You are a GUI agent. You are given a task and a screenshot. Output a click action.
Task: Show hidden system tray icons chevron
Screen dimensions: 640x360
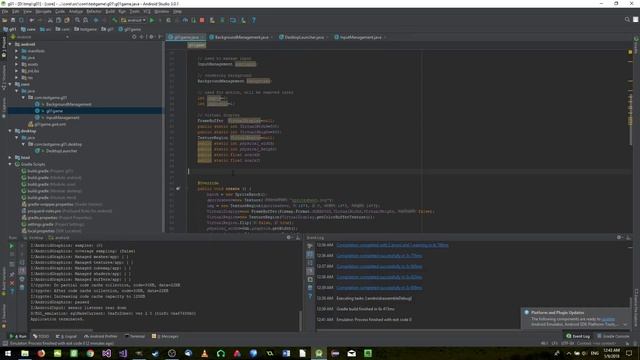click(569, 353)
